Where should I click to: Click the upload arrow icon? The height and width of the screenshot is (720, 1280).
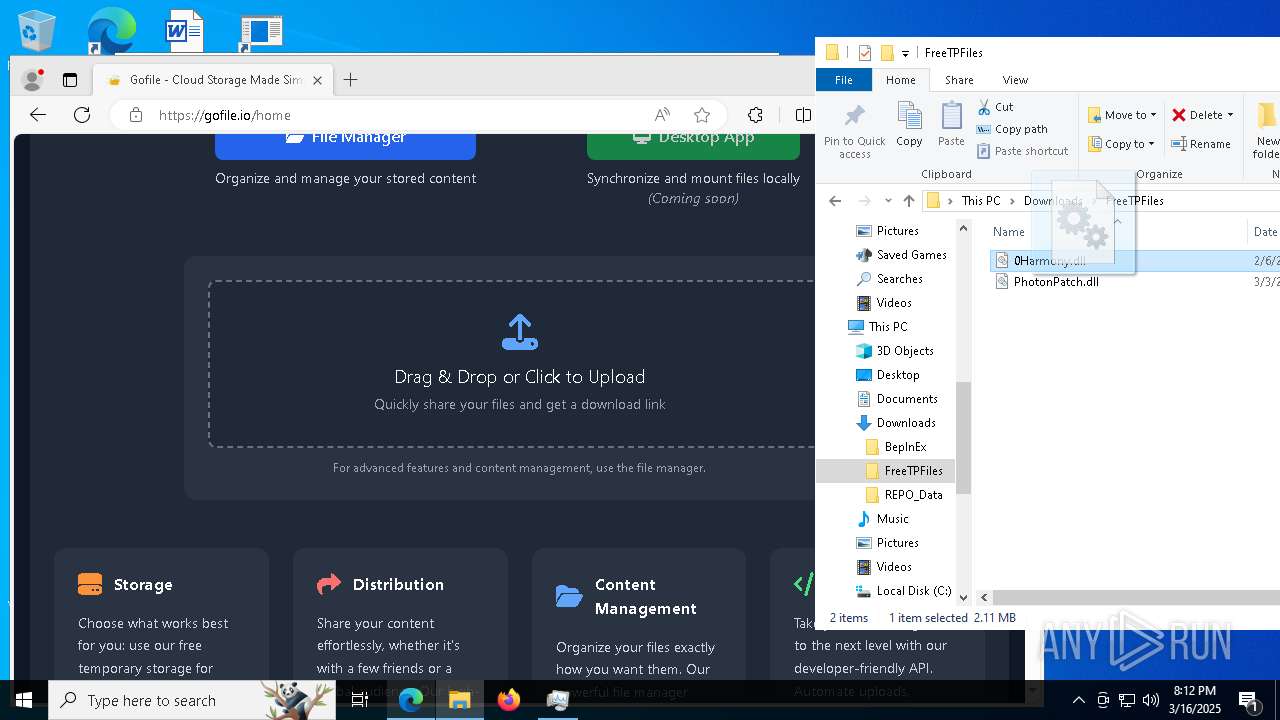click(520, 333)
